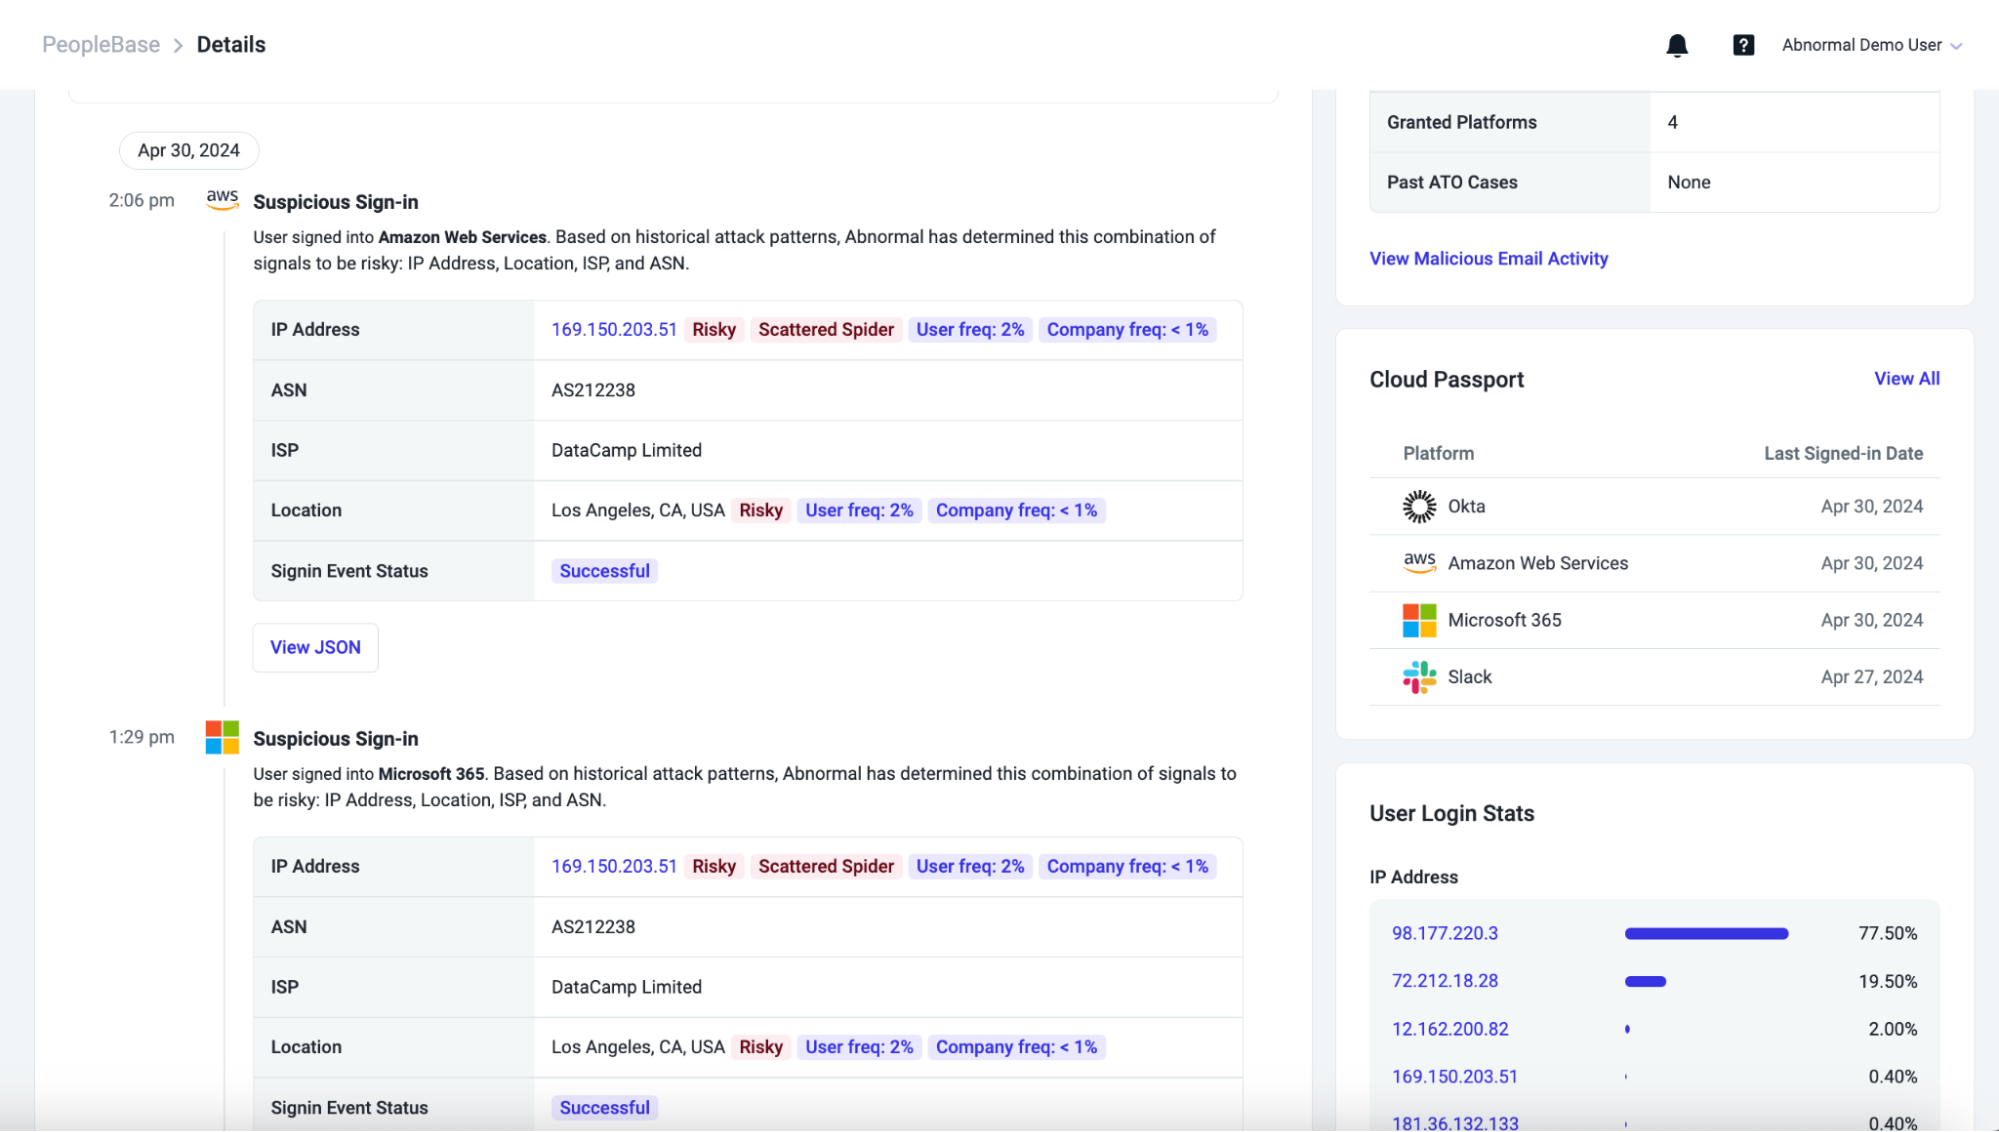Click the Slack logo in Cloud Passport

coord(1419,677)
